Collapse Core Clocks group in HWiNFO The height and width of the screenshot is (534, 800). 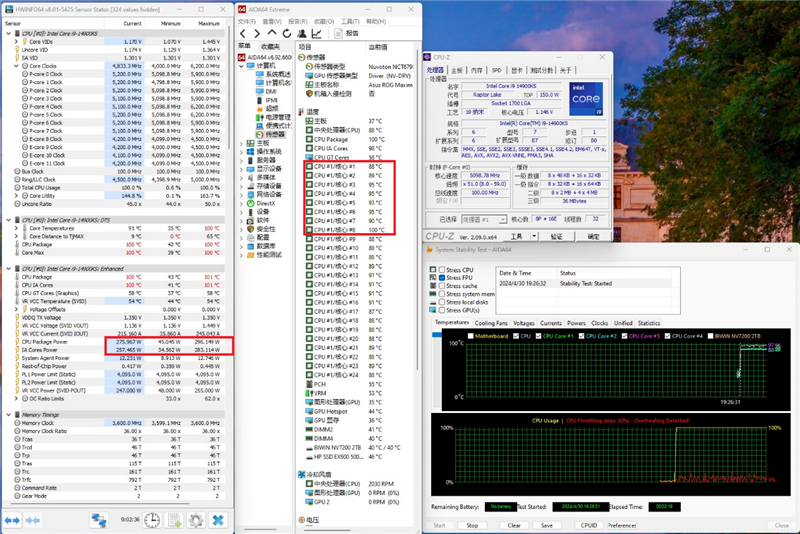pyautogui.click(x=16, y=66)
